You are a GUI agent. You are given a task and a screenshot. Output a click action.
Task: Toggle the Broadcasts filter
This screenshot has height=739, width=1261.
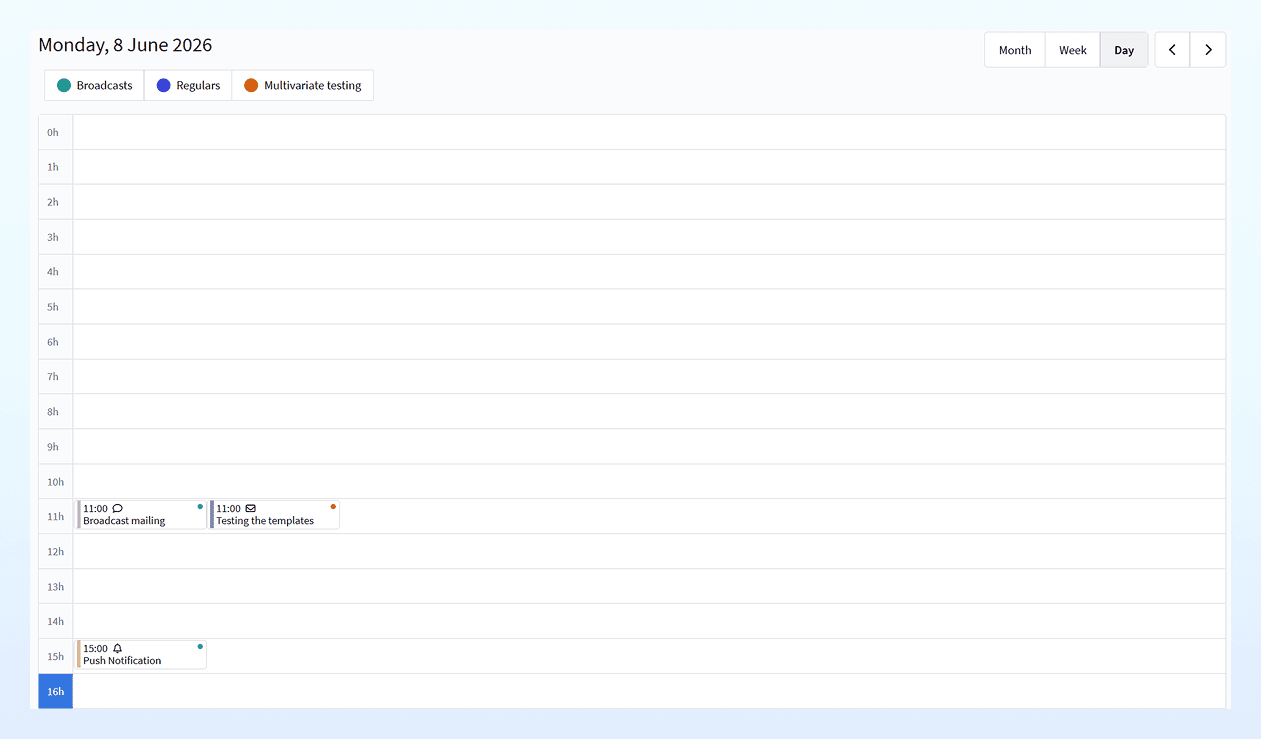click(x=94, y=85)
